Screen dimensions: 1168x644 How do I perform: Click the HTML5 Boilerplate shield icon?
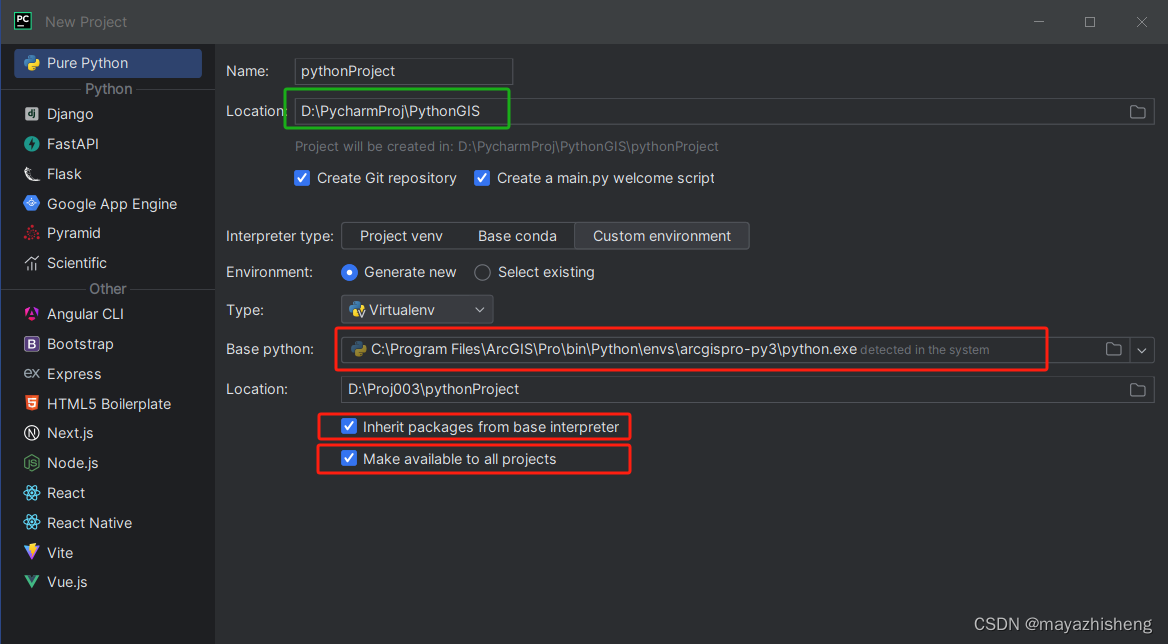pos(31,404)
